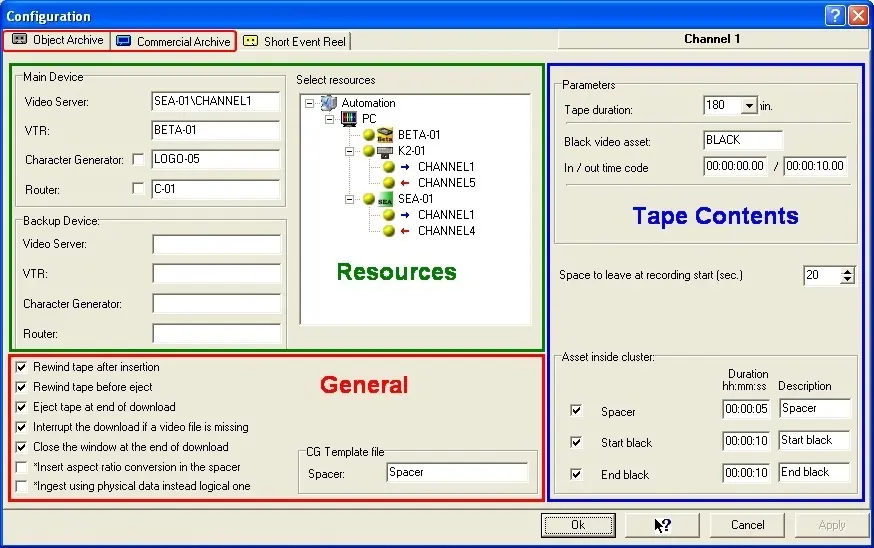The image size is (874, 548).
Task: Click the PC monitor icon in tree
Action: click(349, 119)
